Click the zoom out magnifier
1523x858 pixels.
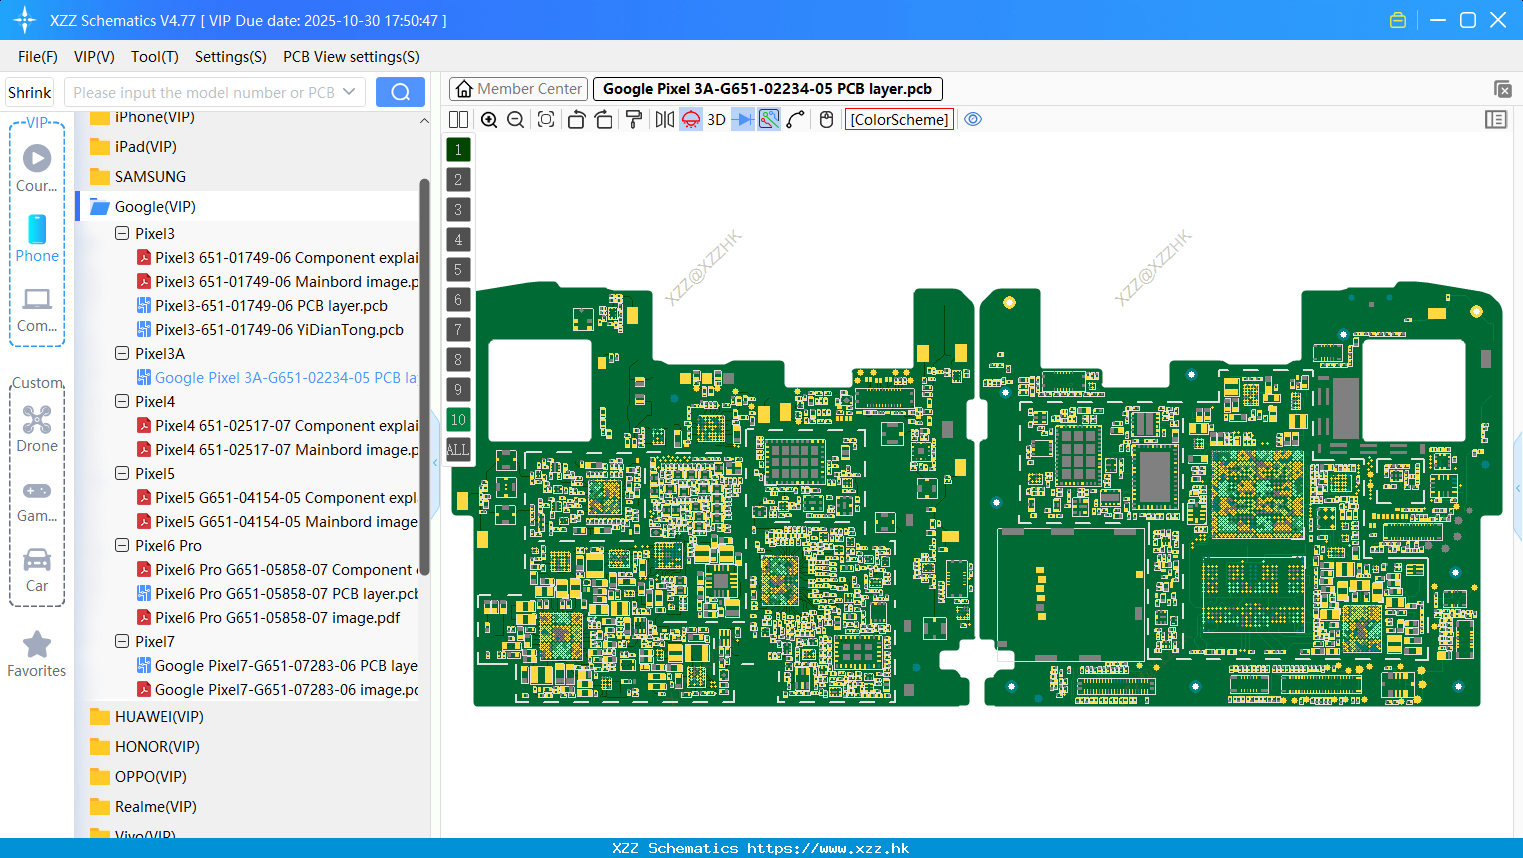point(516,120)
